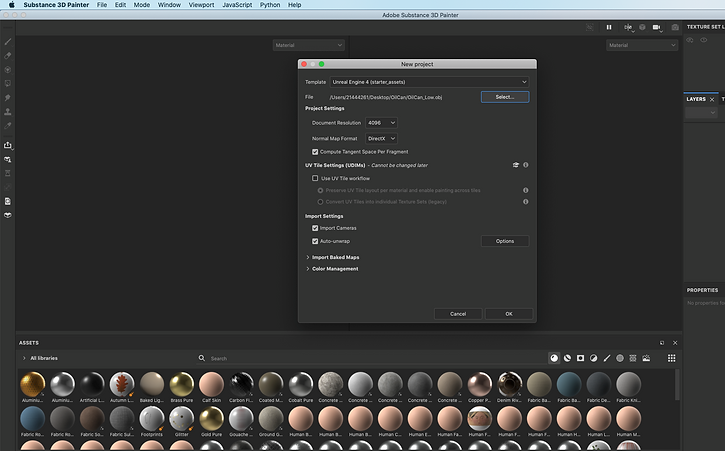Toggle the symmetry icon in the top toolbar

[628, 27]
